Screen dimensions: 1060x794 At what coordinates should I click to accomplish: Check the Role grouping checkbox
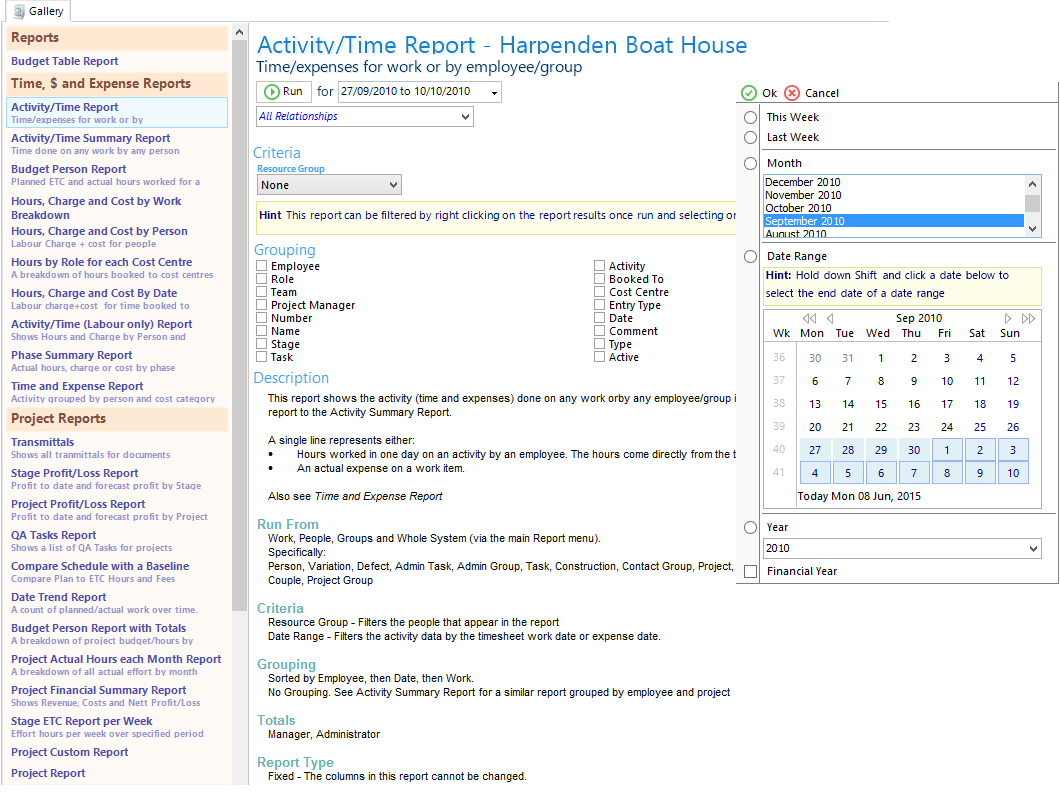pos(262,279)
